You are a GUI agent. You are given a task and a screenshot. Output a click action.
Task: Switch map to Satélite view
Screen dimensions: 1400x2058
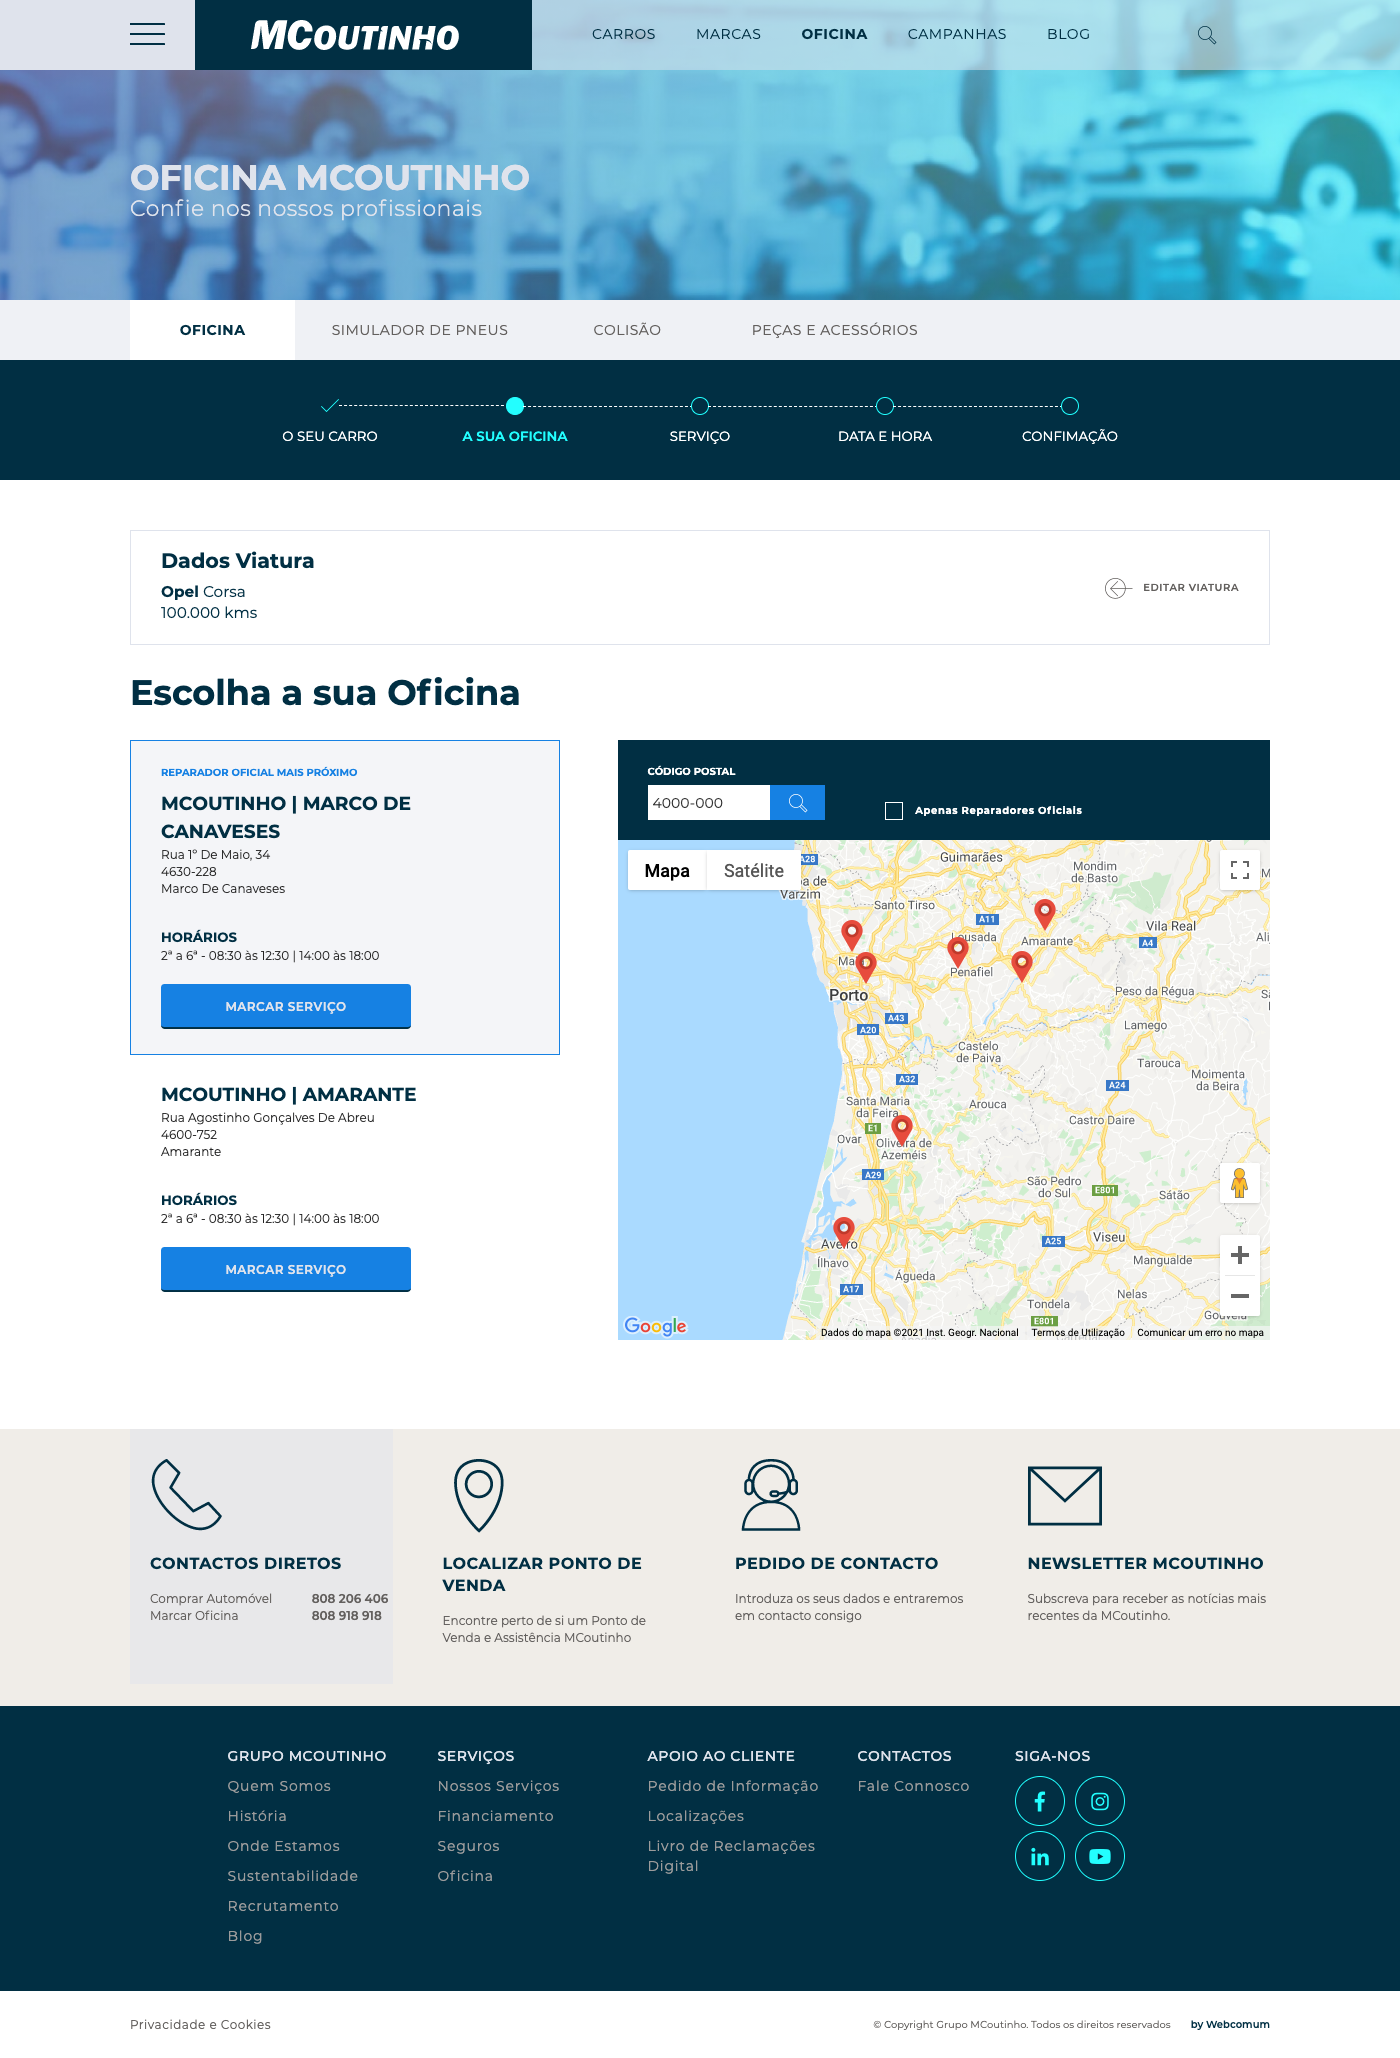coord(753,871)
